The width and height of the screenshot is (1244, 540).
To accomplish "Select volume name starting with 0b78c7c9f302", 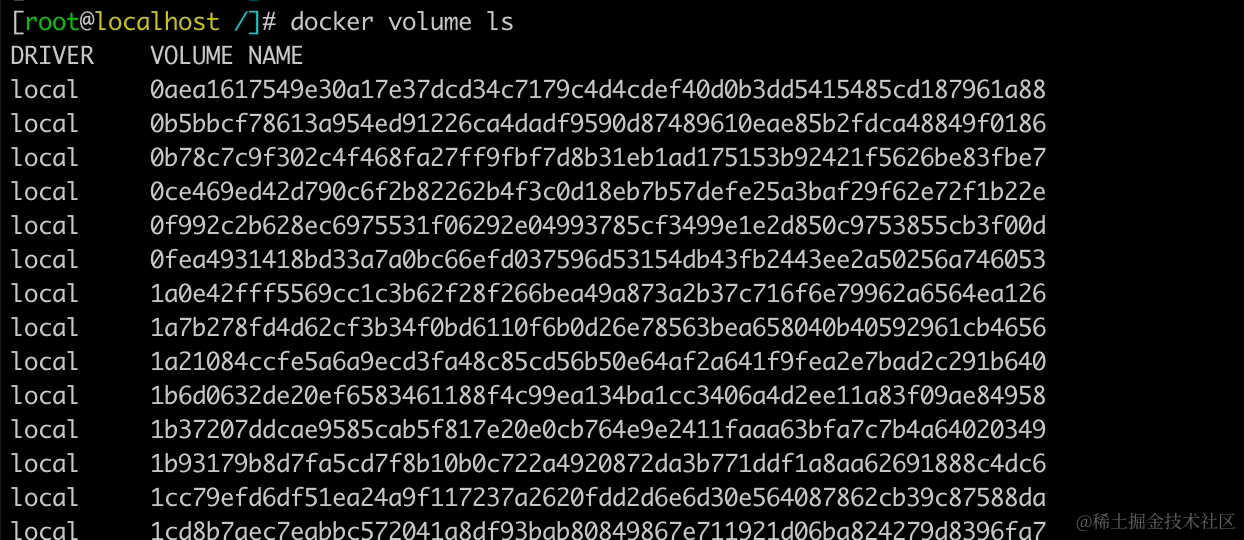I will [x=598, y=158].
